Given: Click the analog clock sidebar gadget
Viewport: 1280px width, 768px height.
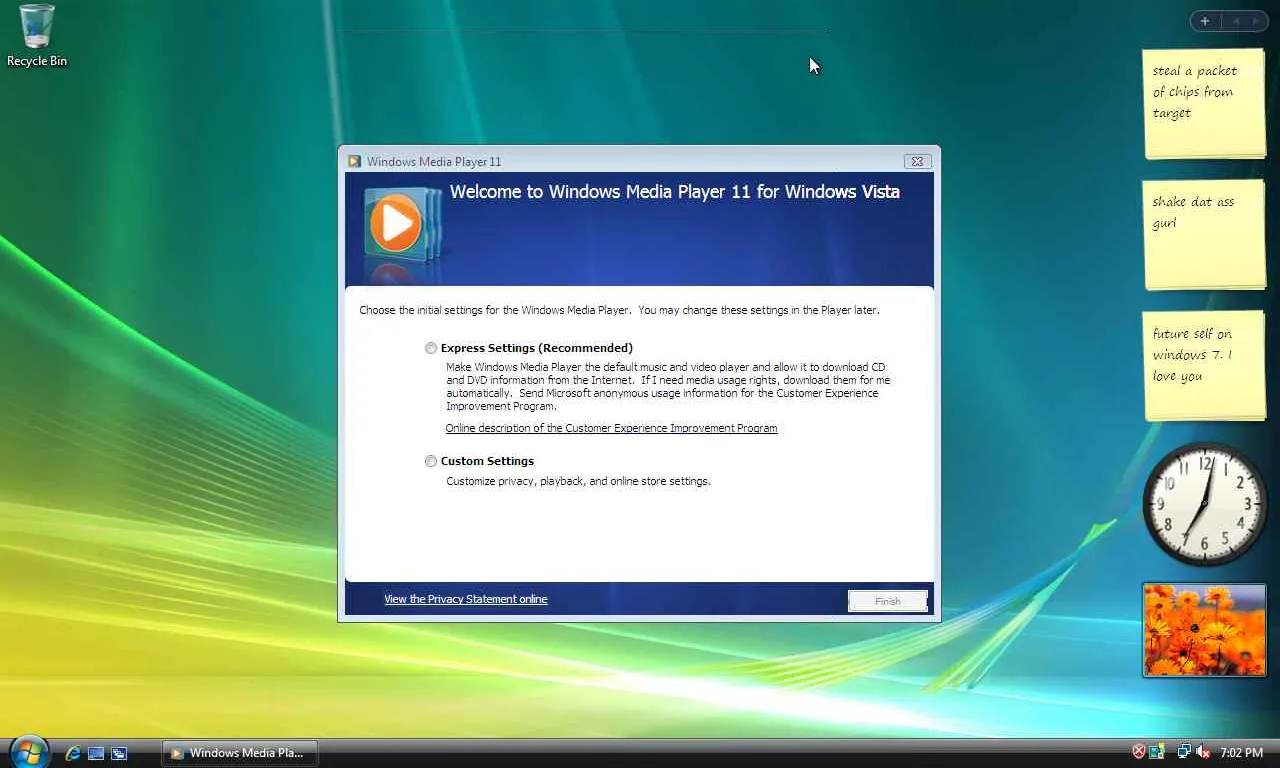Looking at the screenshot, I should click(1204, 504).
